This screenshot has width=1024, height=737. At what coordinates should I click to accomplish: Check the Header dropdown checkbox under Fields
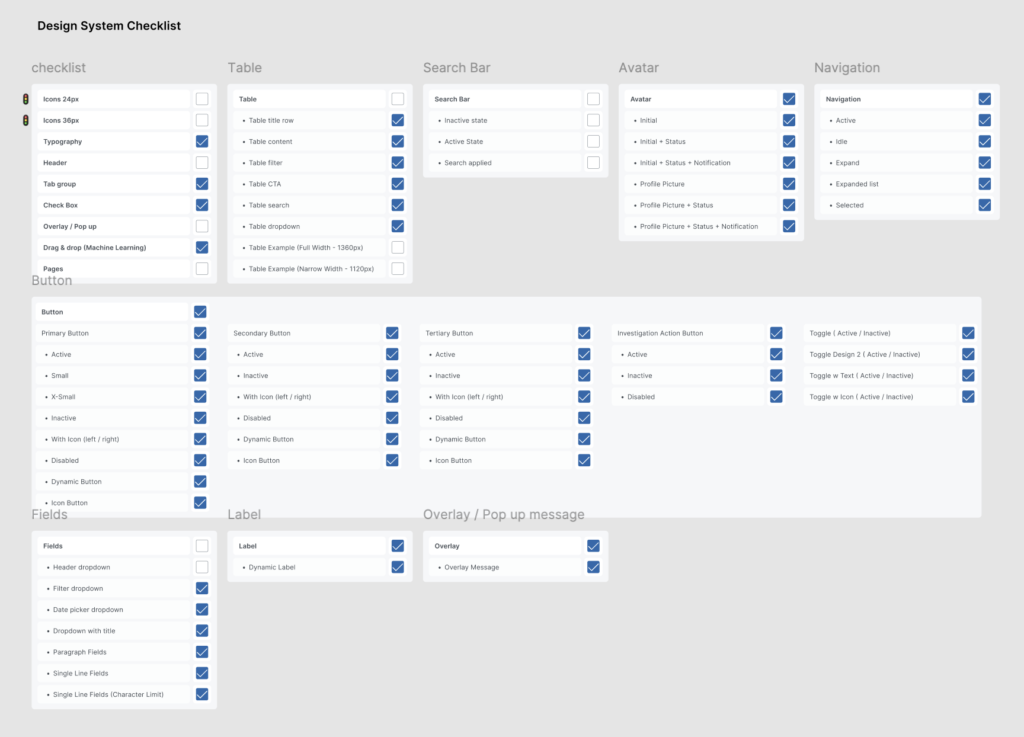click(202, 567)
